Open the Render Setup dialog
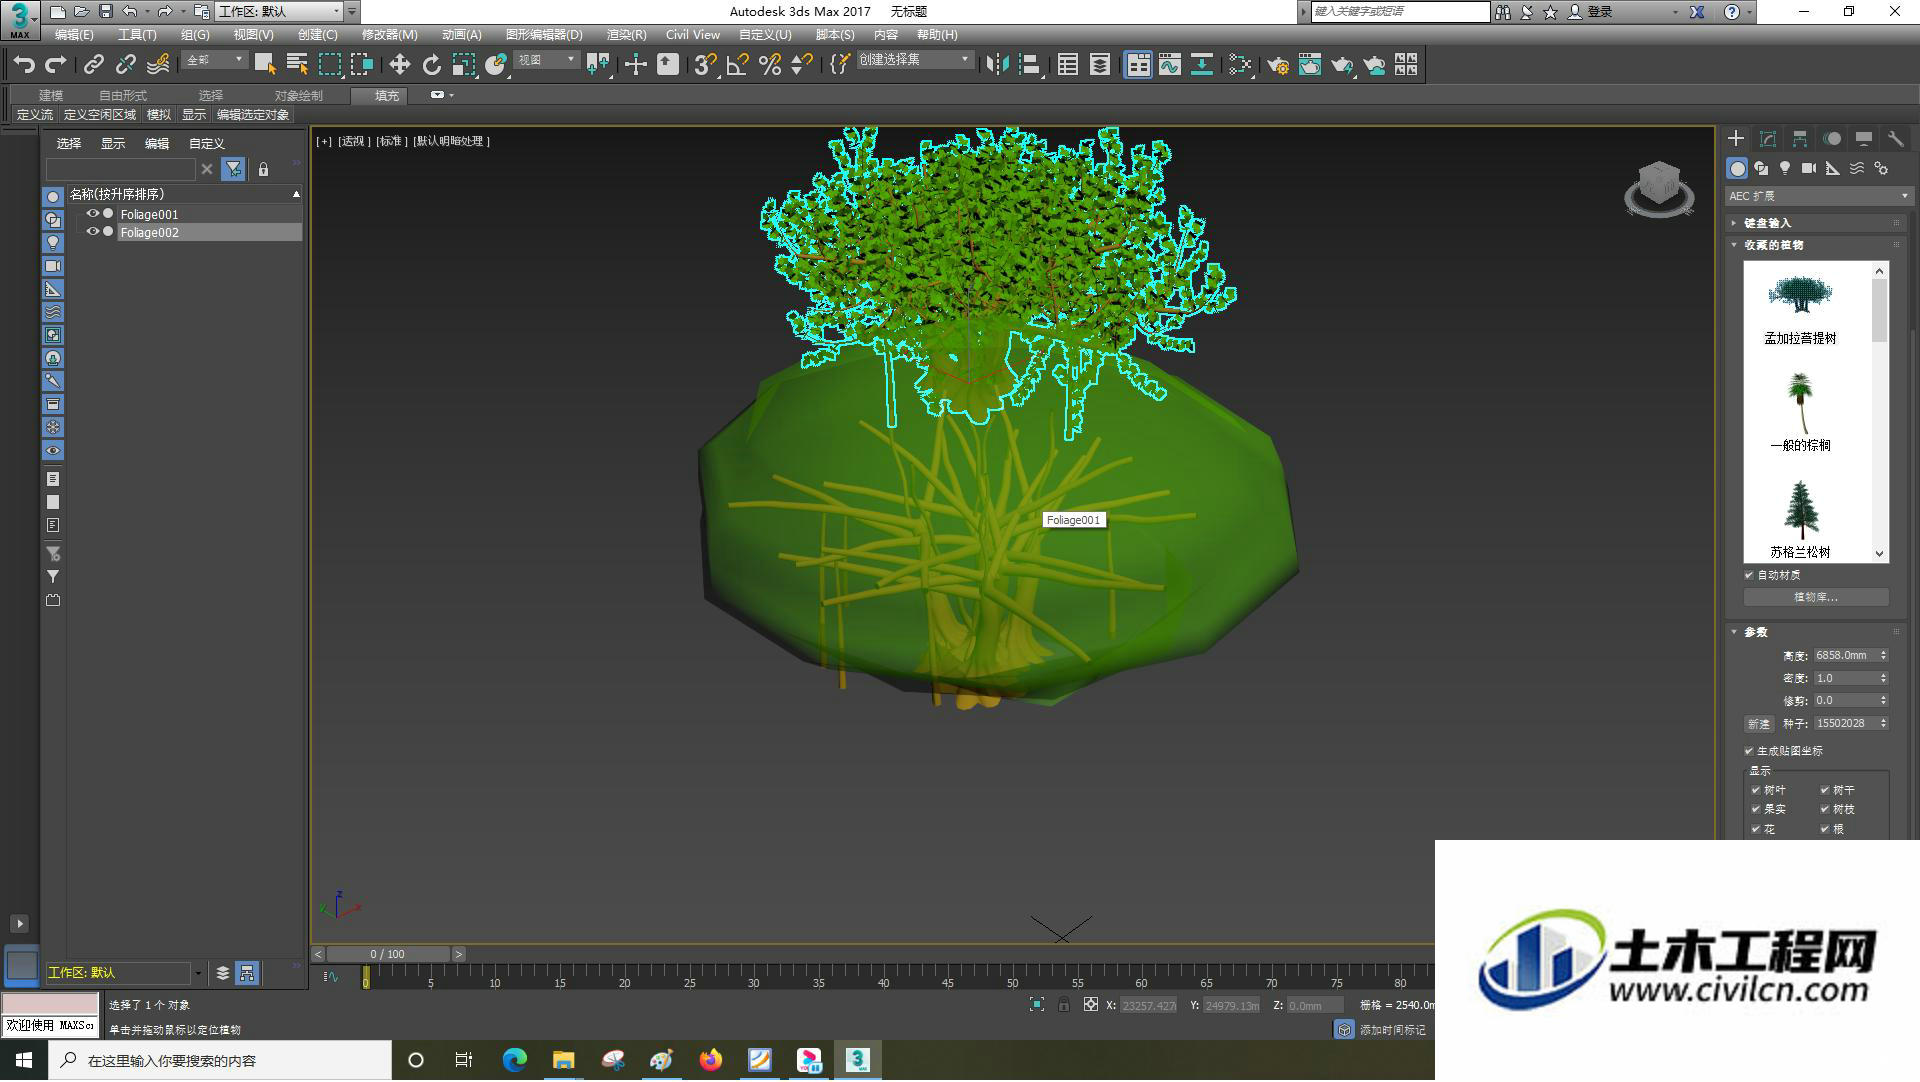Screen dimensions: 1920x1082 pos(1277,65)
